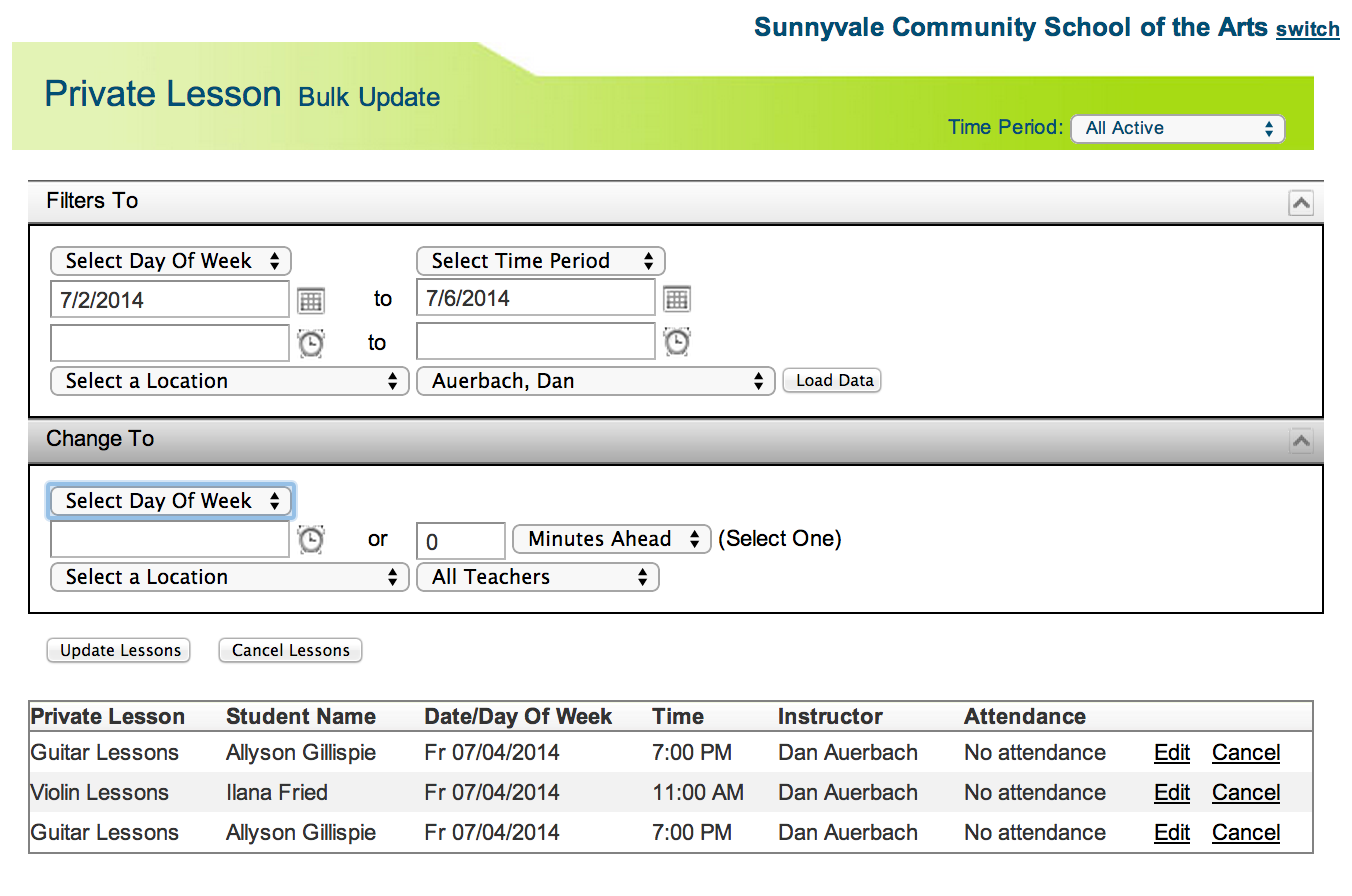Collapse the Change To section
This screenshot has height=896, width=1352.
pos(1300,441)
